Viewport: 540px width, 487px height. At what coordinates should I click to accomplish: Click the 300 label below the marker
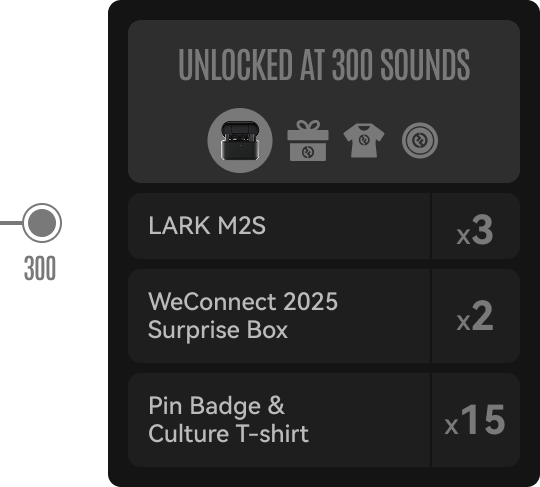coord(40,268)
